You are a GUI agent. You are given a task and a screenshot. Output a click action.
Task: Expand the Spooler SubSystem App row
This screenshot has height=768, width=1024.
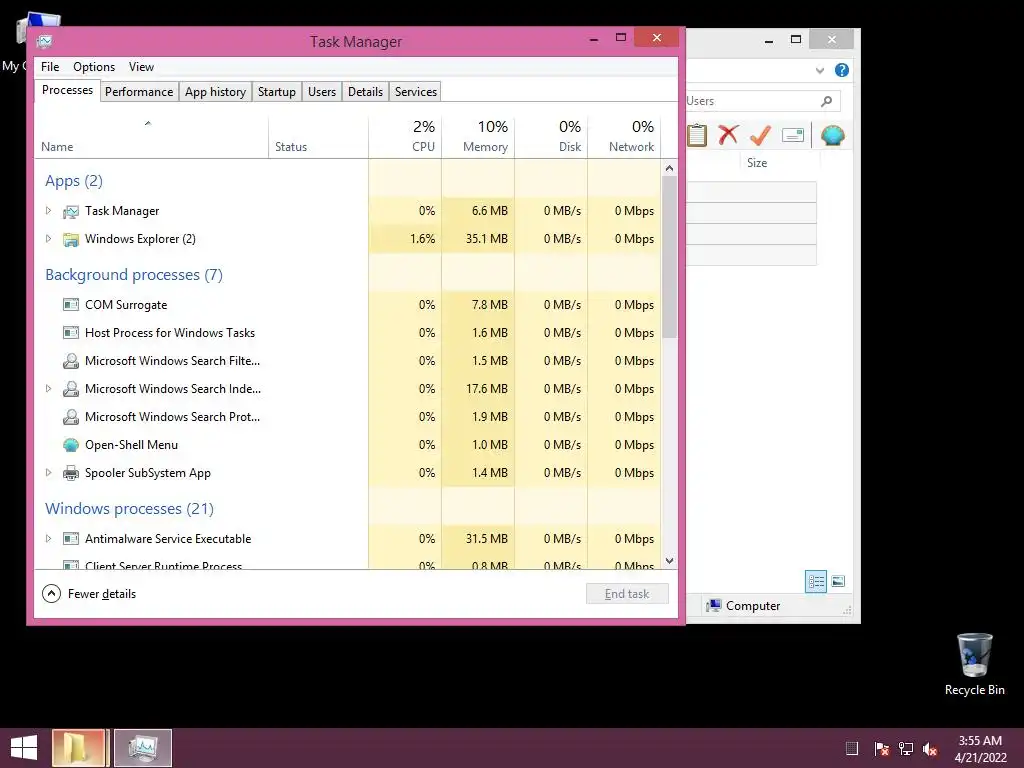pos(48,473)
